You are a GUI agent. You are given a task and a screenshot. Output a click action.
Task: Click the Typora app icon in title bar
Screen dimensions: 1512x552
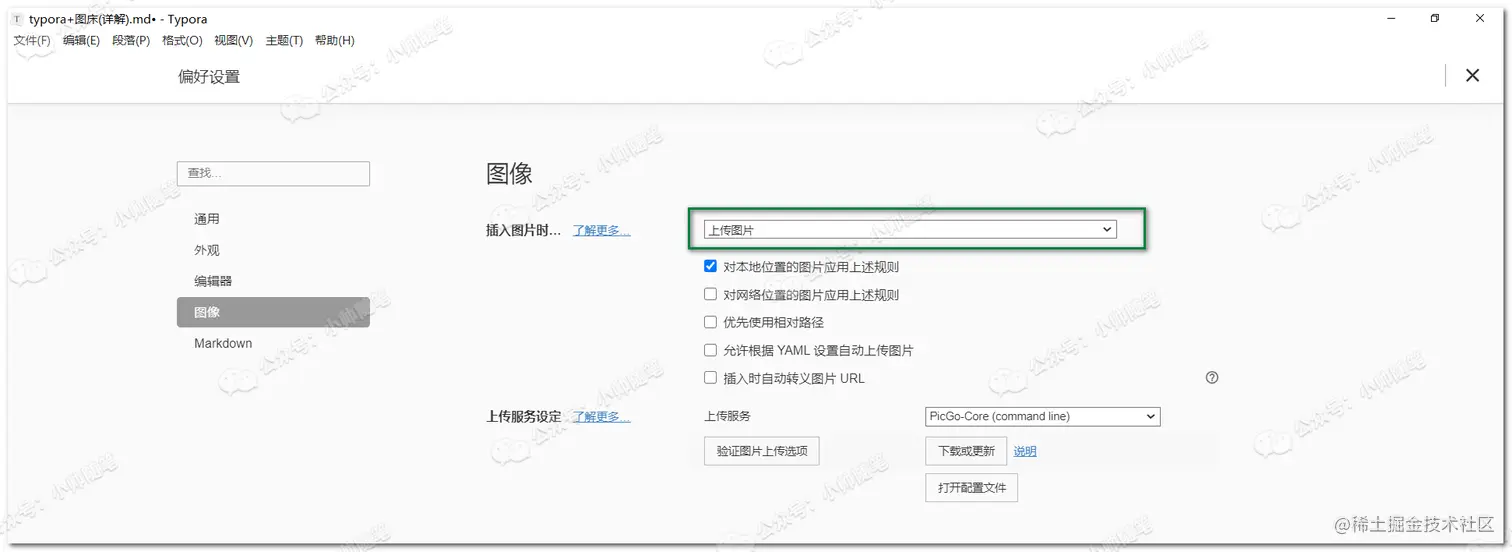(16, 19)
